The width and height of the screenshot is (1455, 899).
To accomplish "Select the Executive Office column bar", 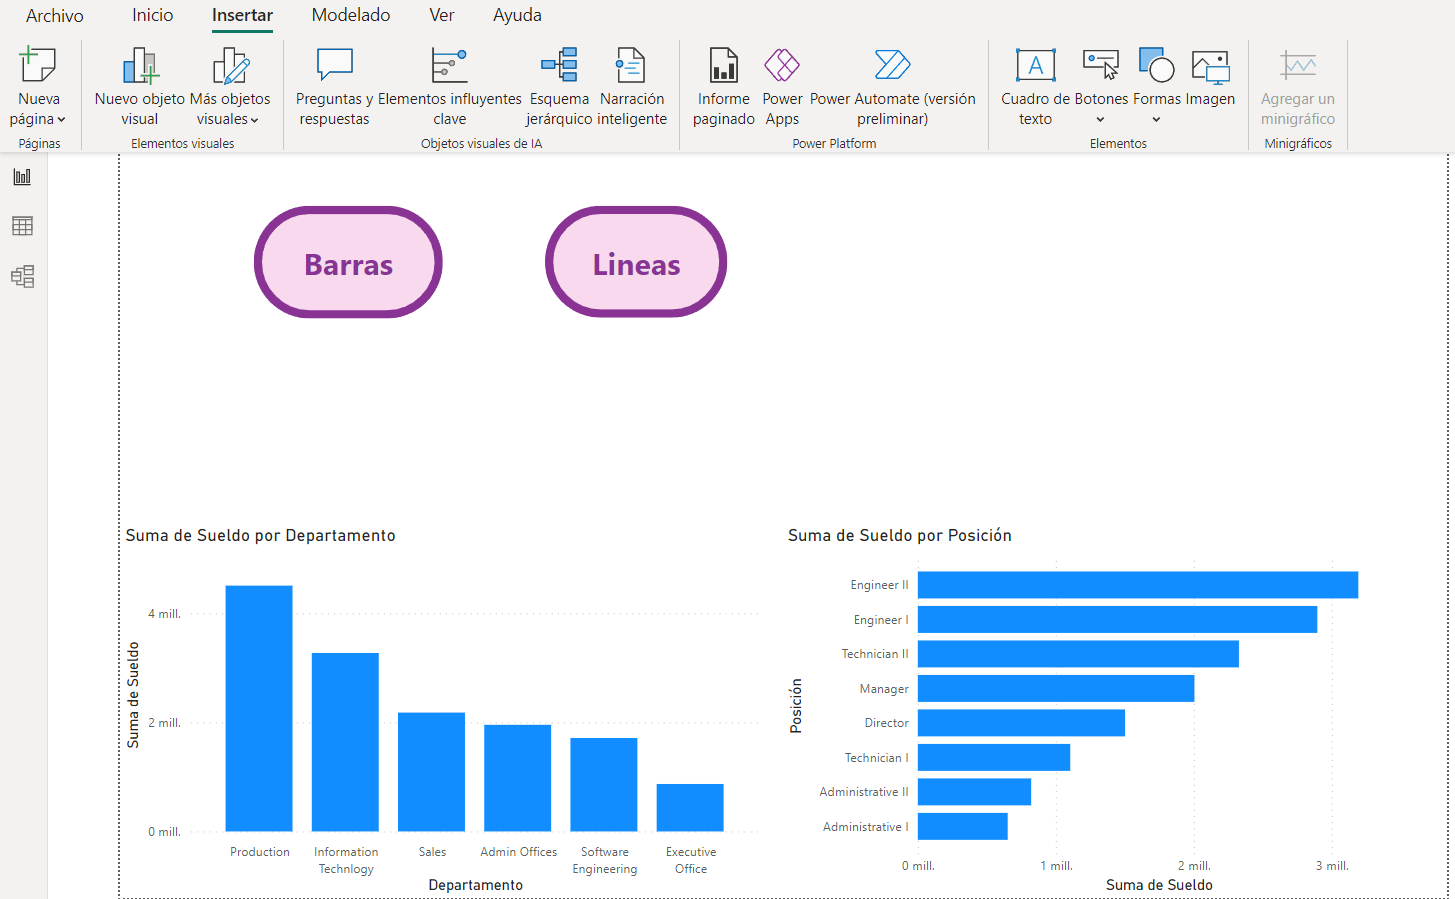I will [690, 807].
